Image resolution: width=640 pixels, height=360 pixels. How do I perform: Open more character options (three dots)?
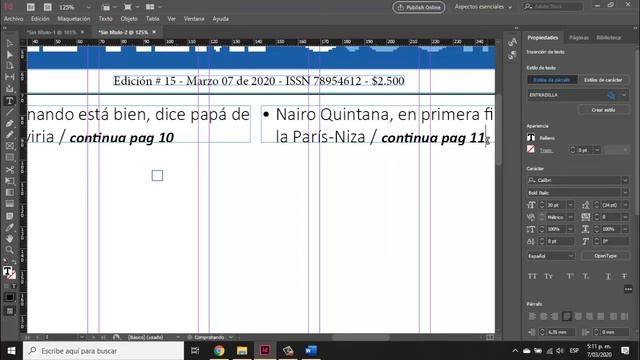[x=628, y=289]
